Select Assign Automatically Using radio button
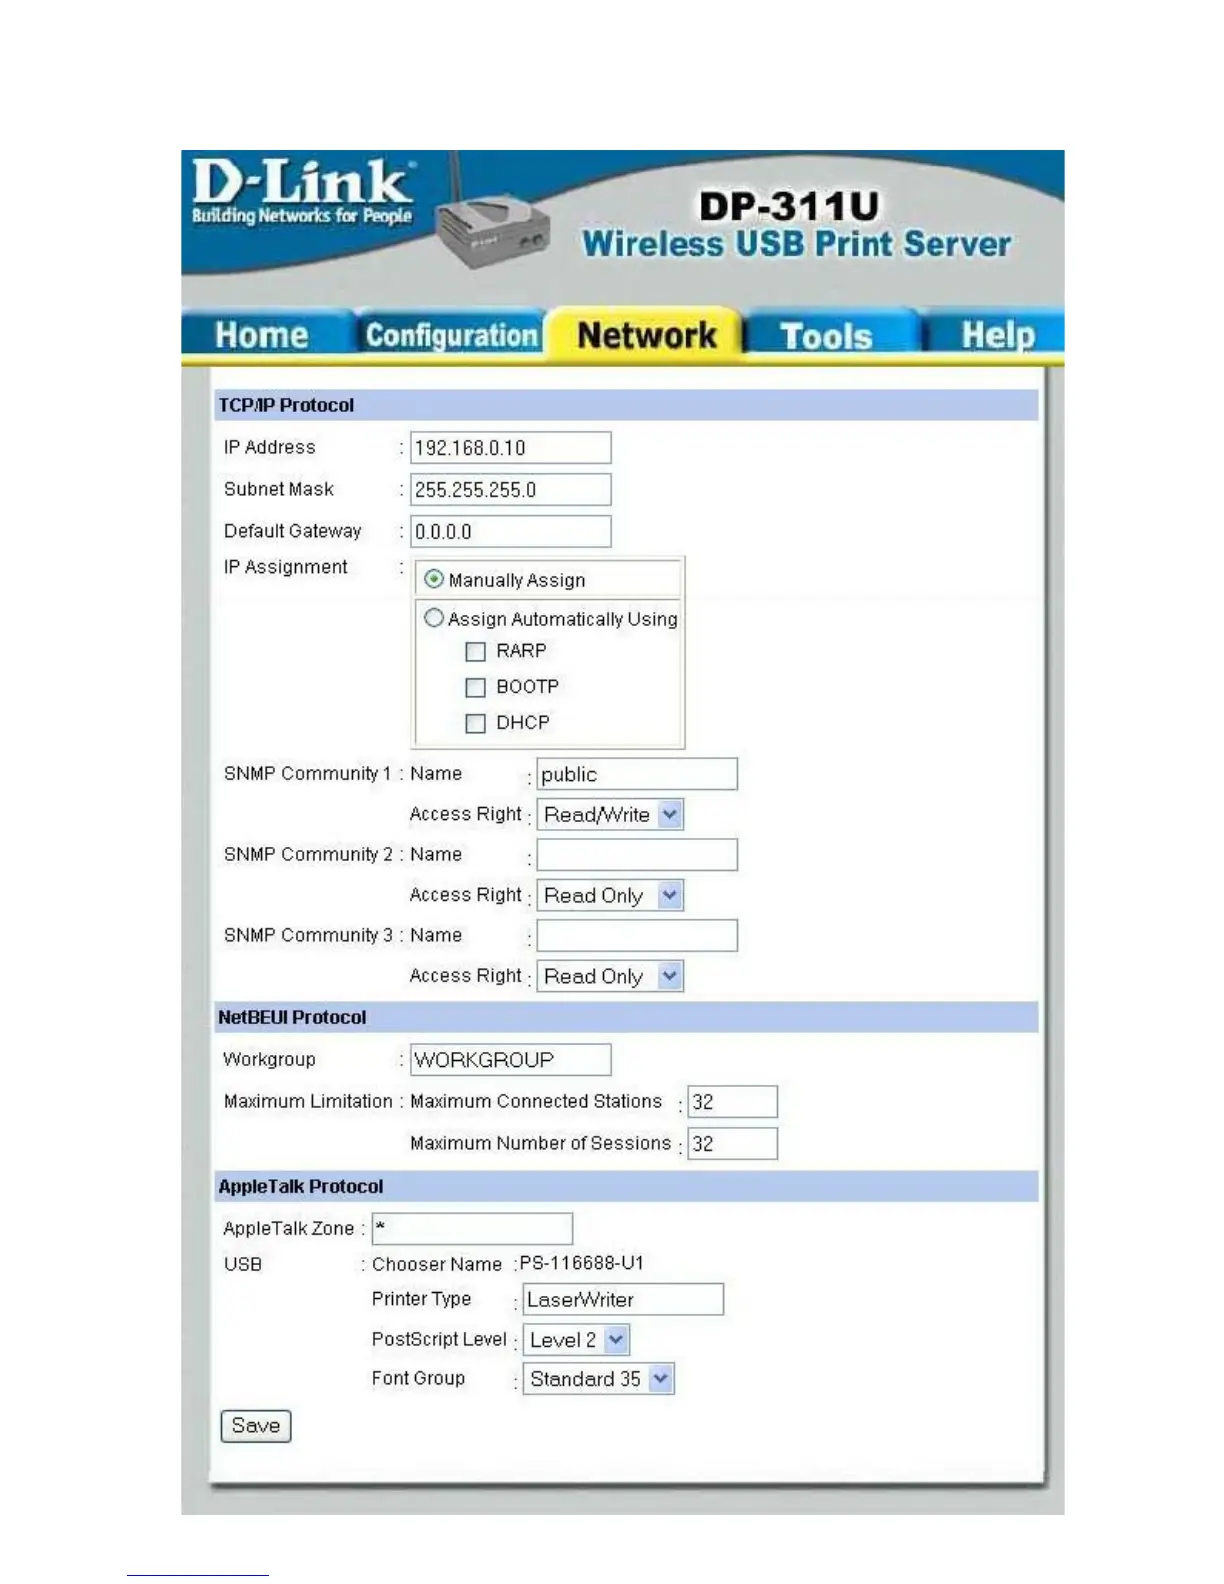The height and width of the screenshot is (1584, 1224). coord(434,618)
